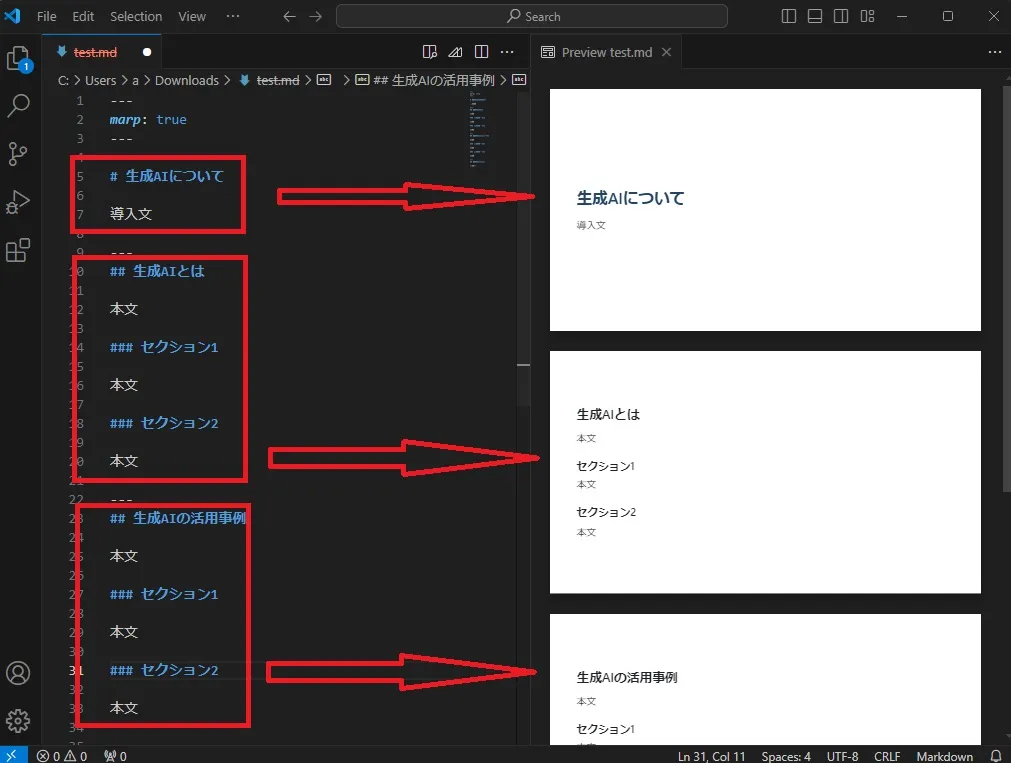Minimize the VS Code window
Viewport: 1011px width, 763px height.
pos(902,16)
